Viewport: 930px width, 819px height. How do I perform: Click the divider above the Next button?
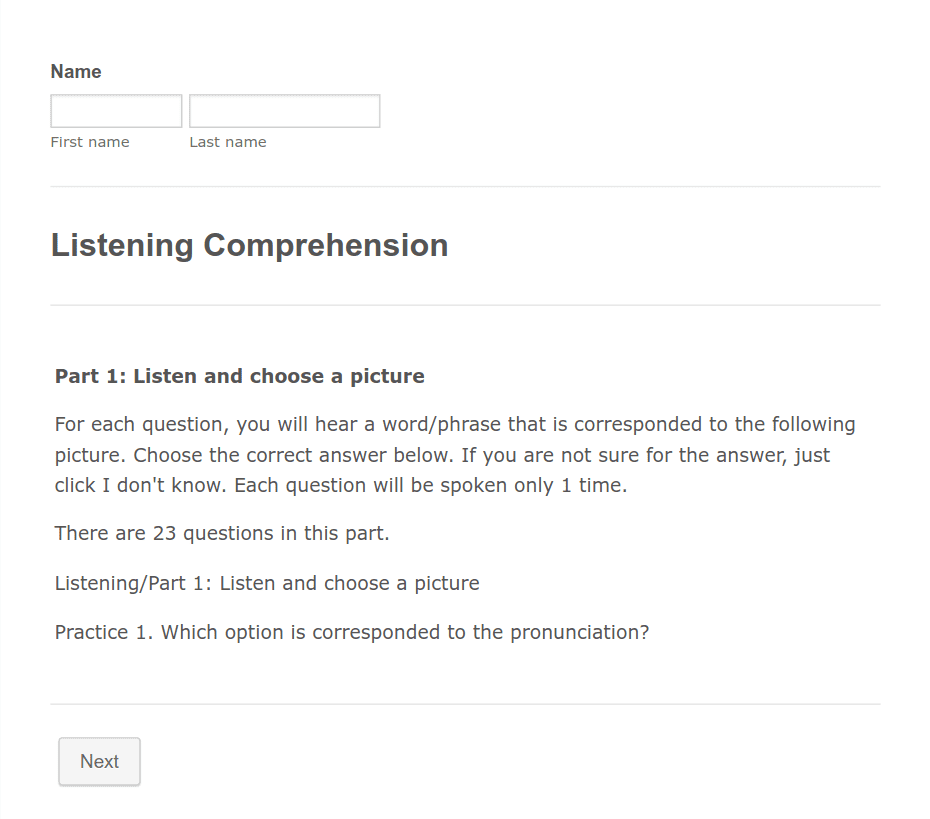pyautogui.click(x=465, y=703)
